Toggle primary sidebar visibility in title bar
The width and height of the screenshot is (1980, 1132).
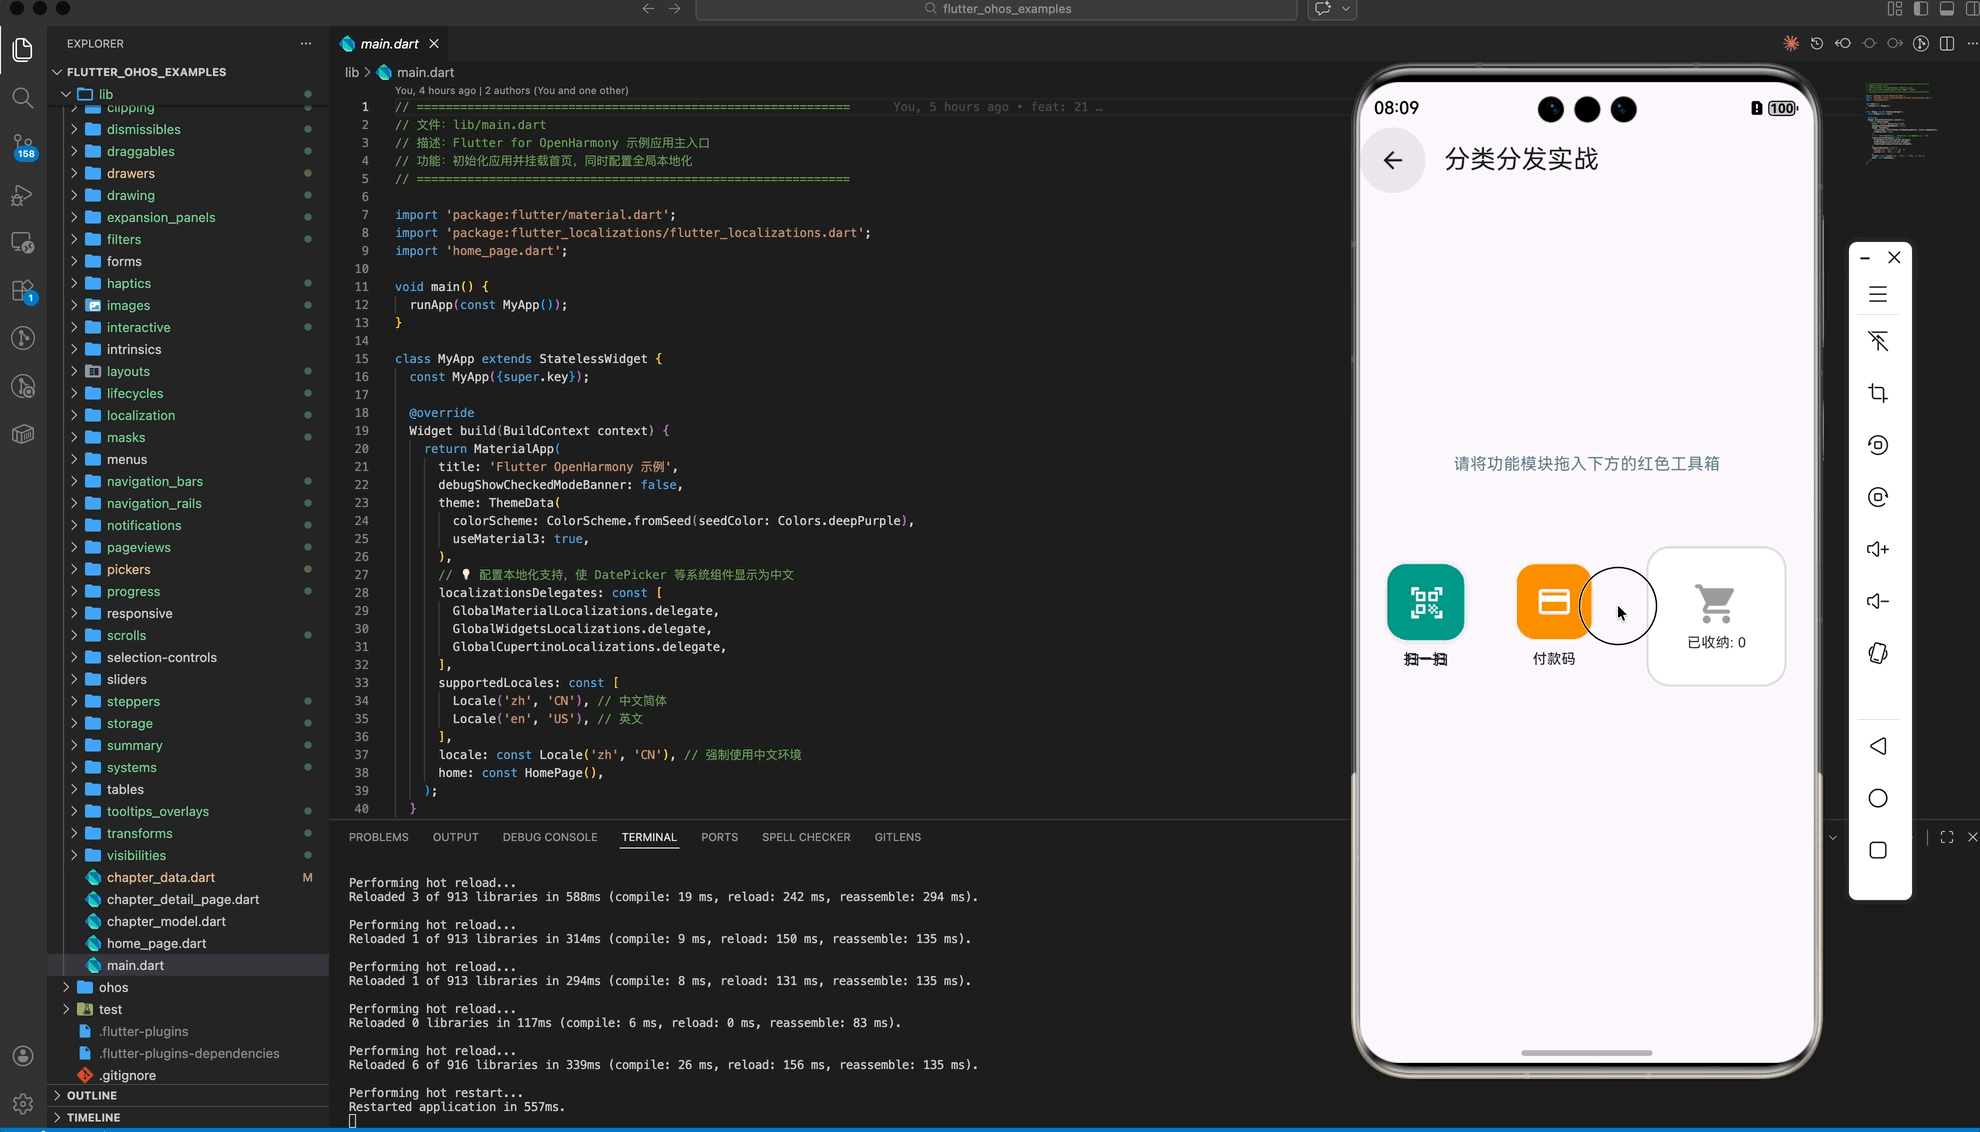click(x=1921, y=9)
